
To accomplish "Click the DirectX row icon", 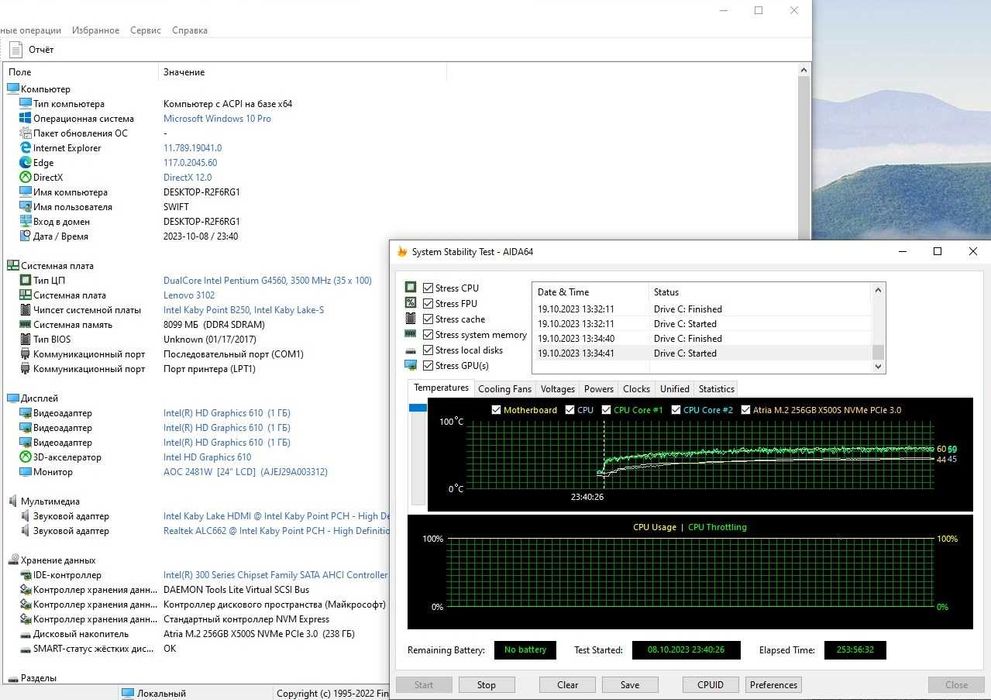I will (x=25, y=178).
